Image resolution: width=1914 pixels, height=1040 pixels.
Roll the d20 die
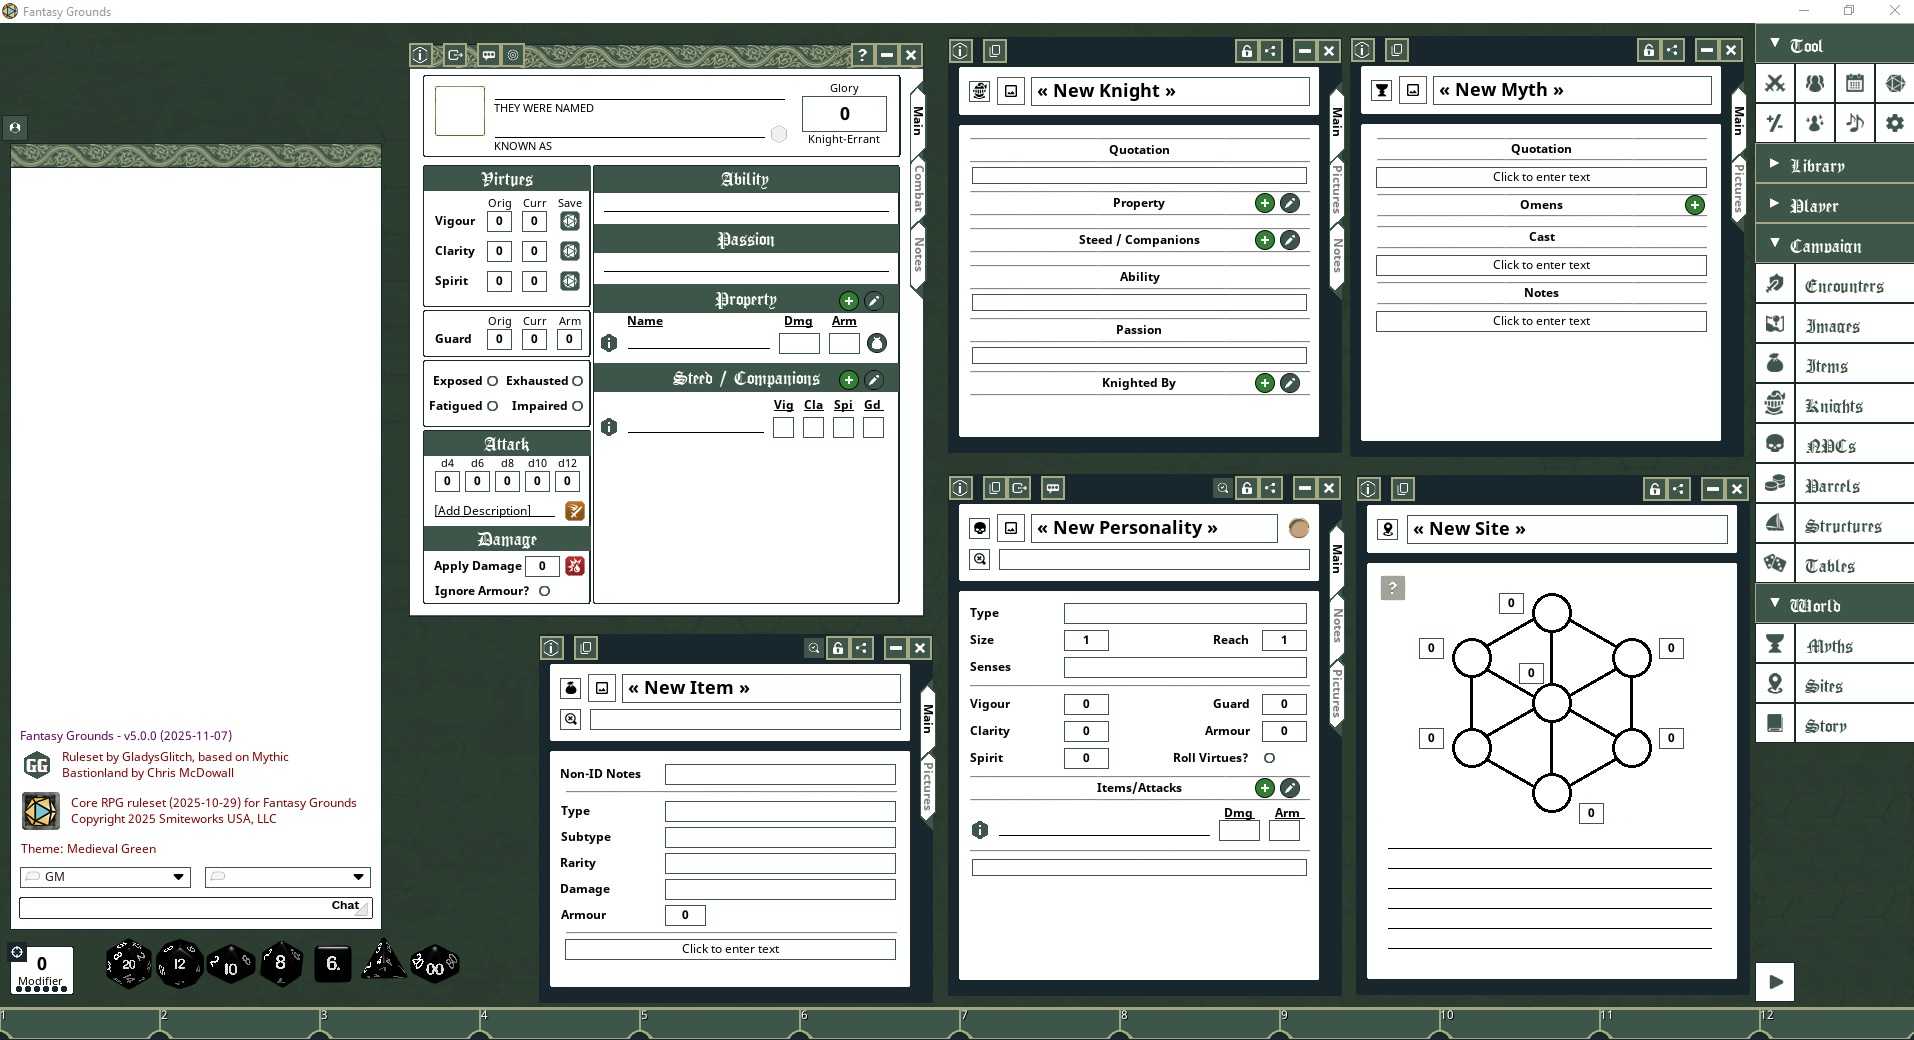[128, 964]
